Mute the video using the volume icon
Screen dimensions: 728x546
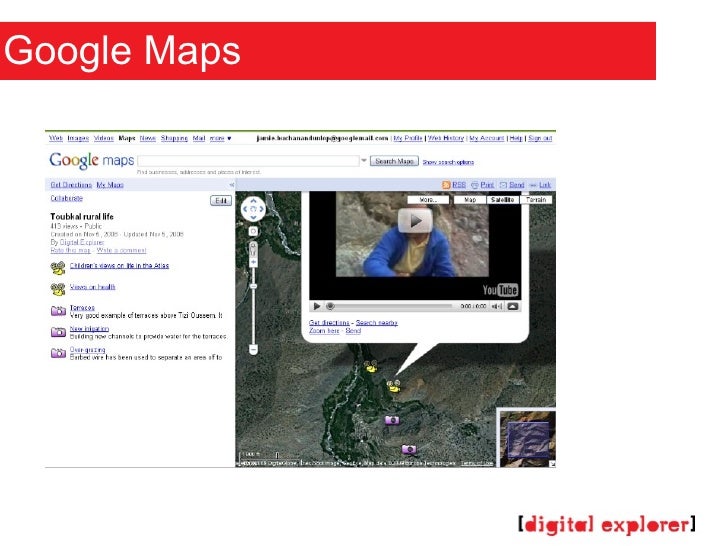[x=496, y=306]
